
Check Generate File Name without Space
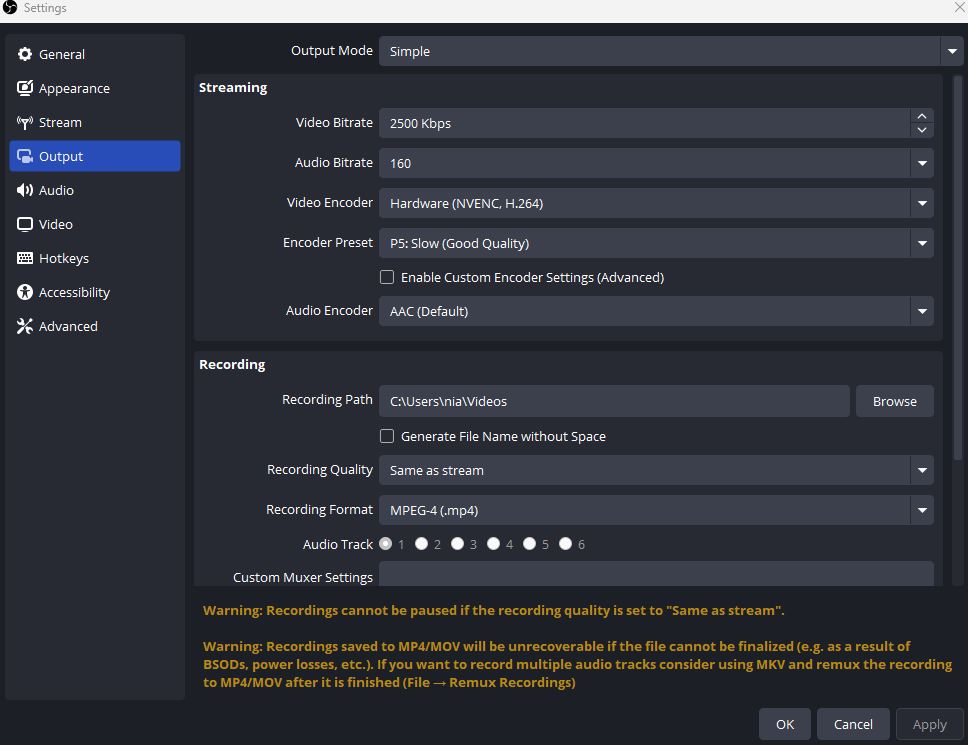click(387, 436)
